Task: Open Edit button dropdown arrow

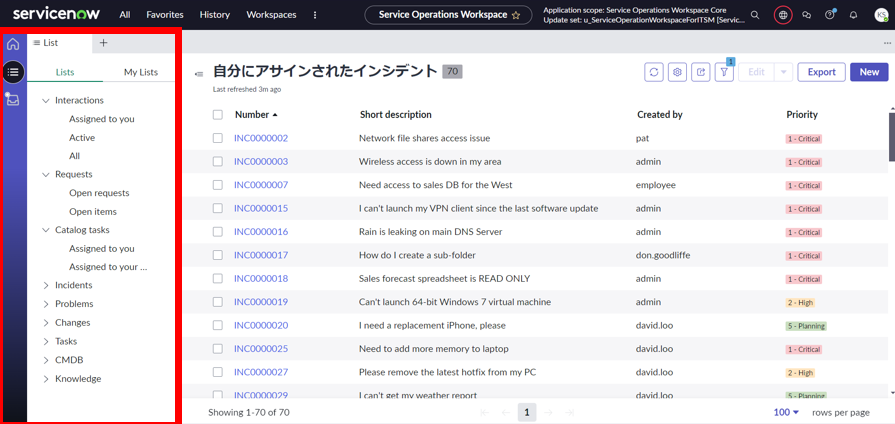Action: [783, 72]
